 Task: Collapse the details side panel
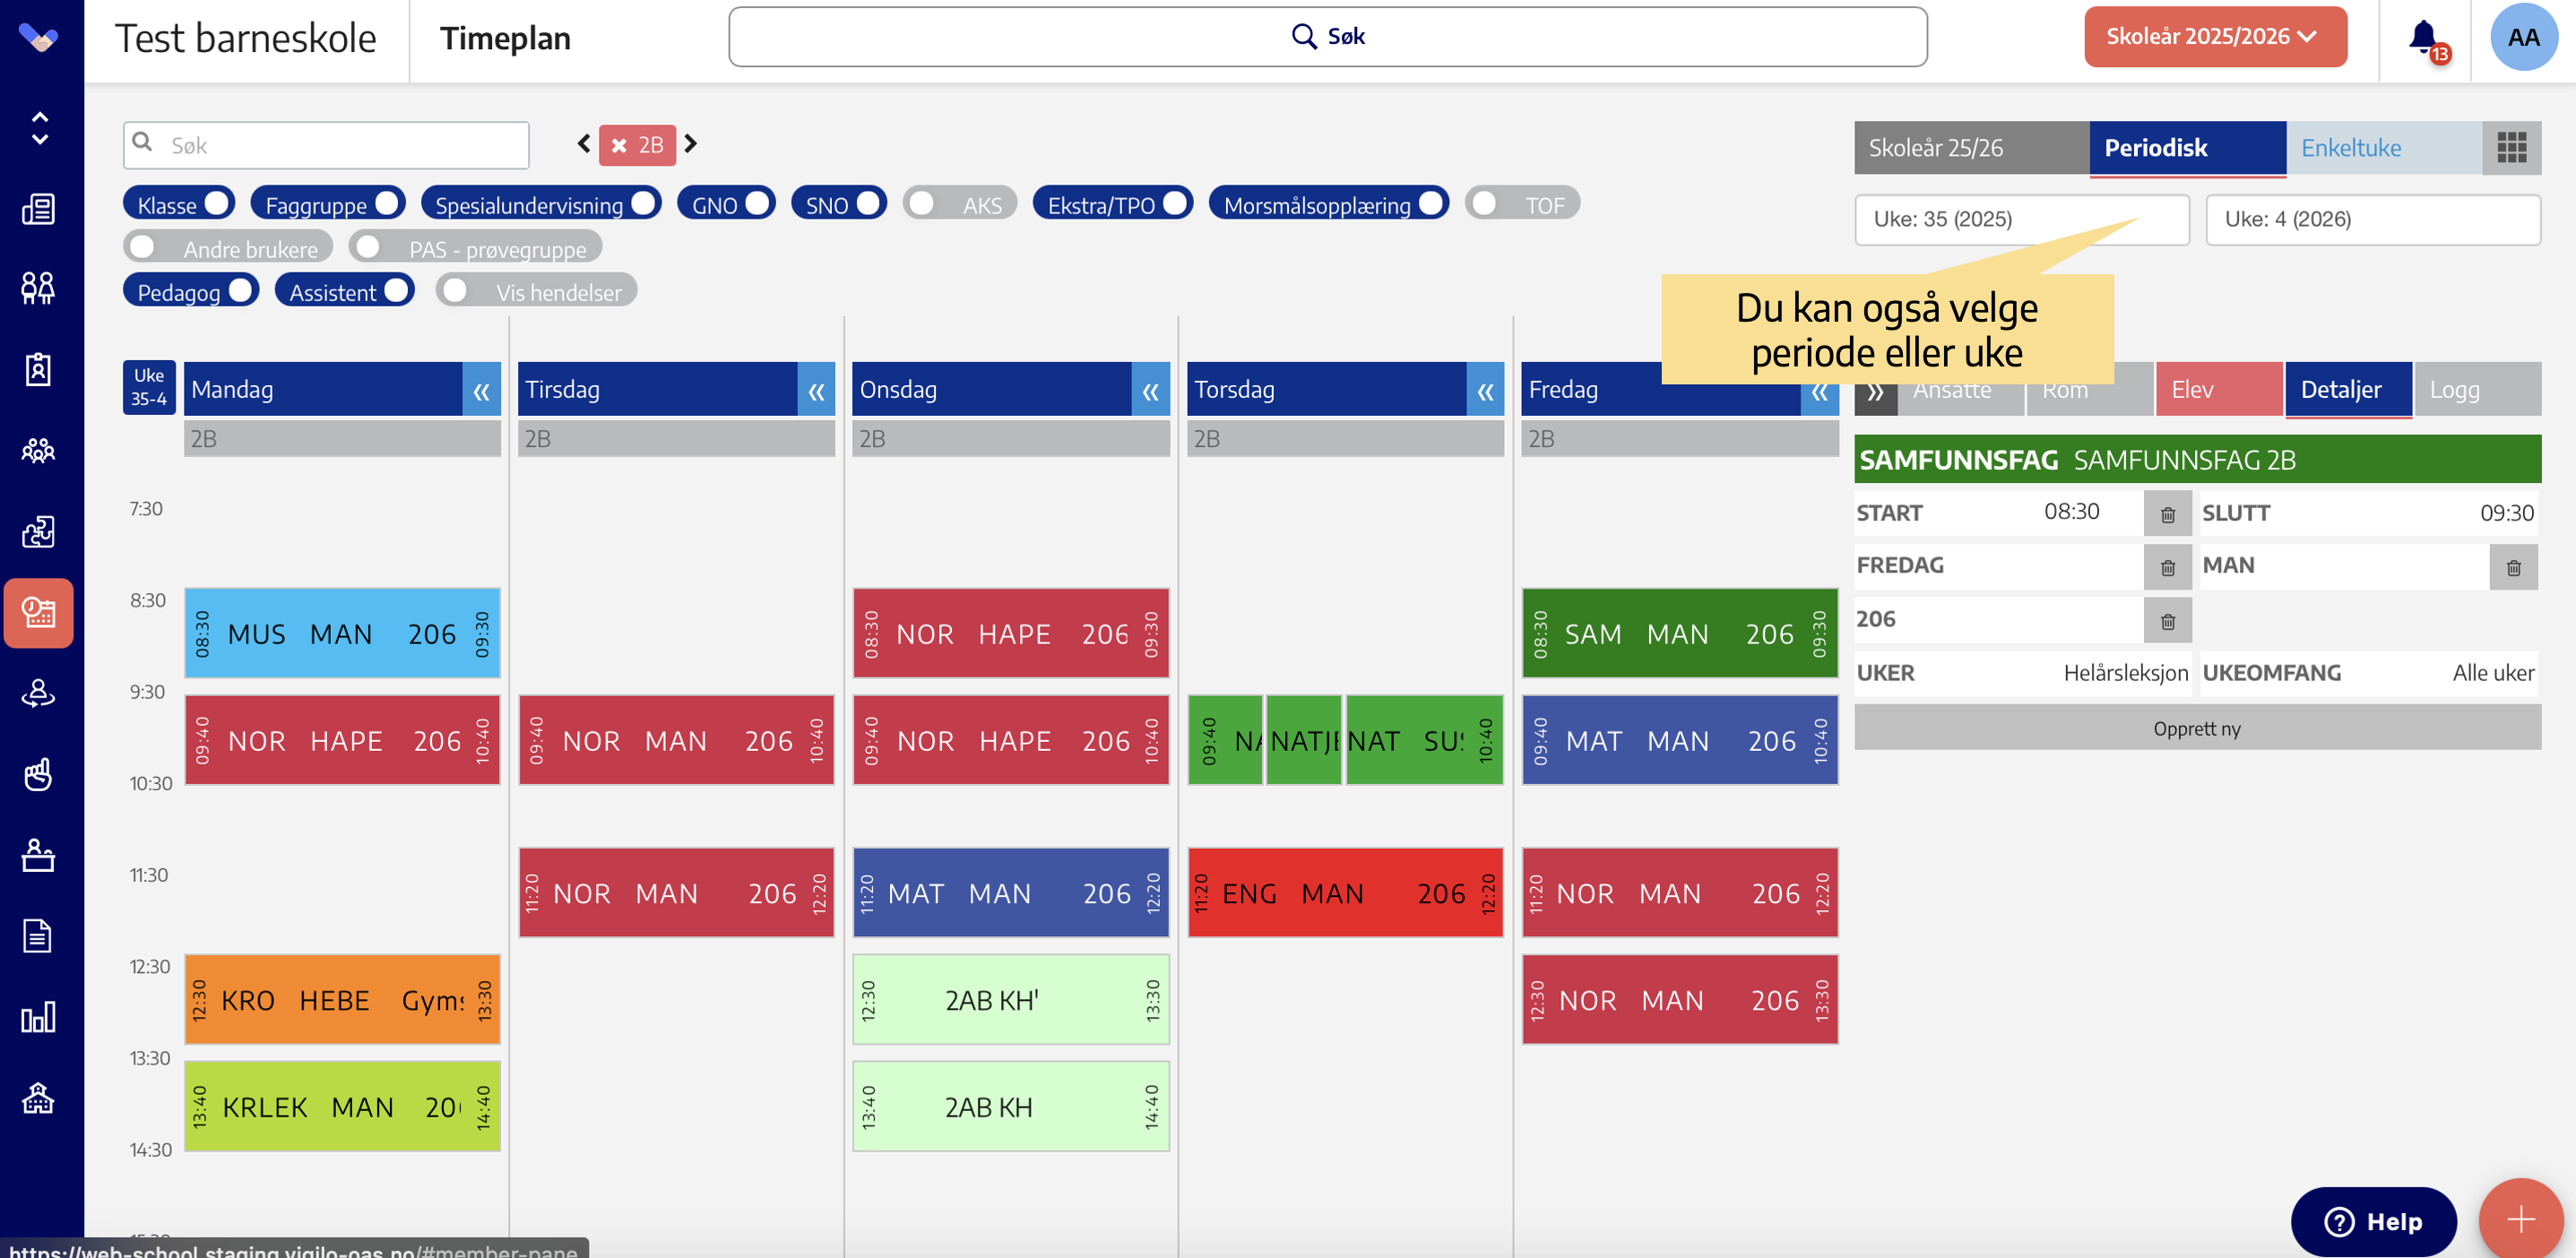coord(1875,391)
